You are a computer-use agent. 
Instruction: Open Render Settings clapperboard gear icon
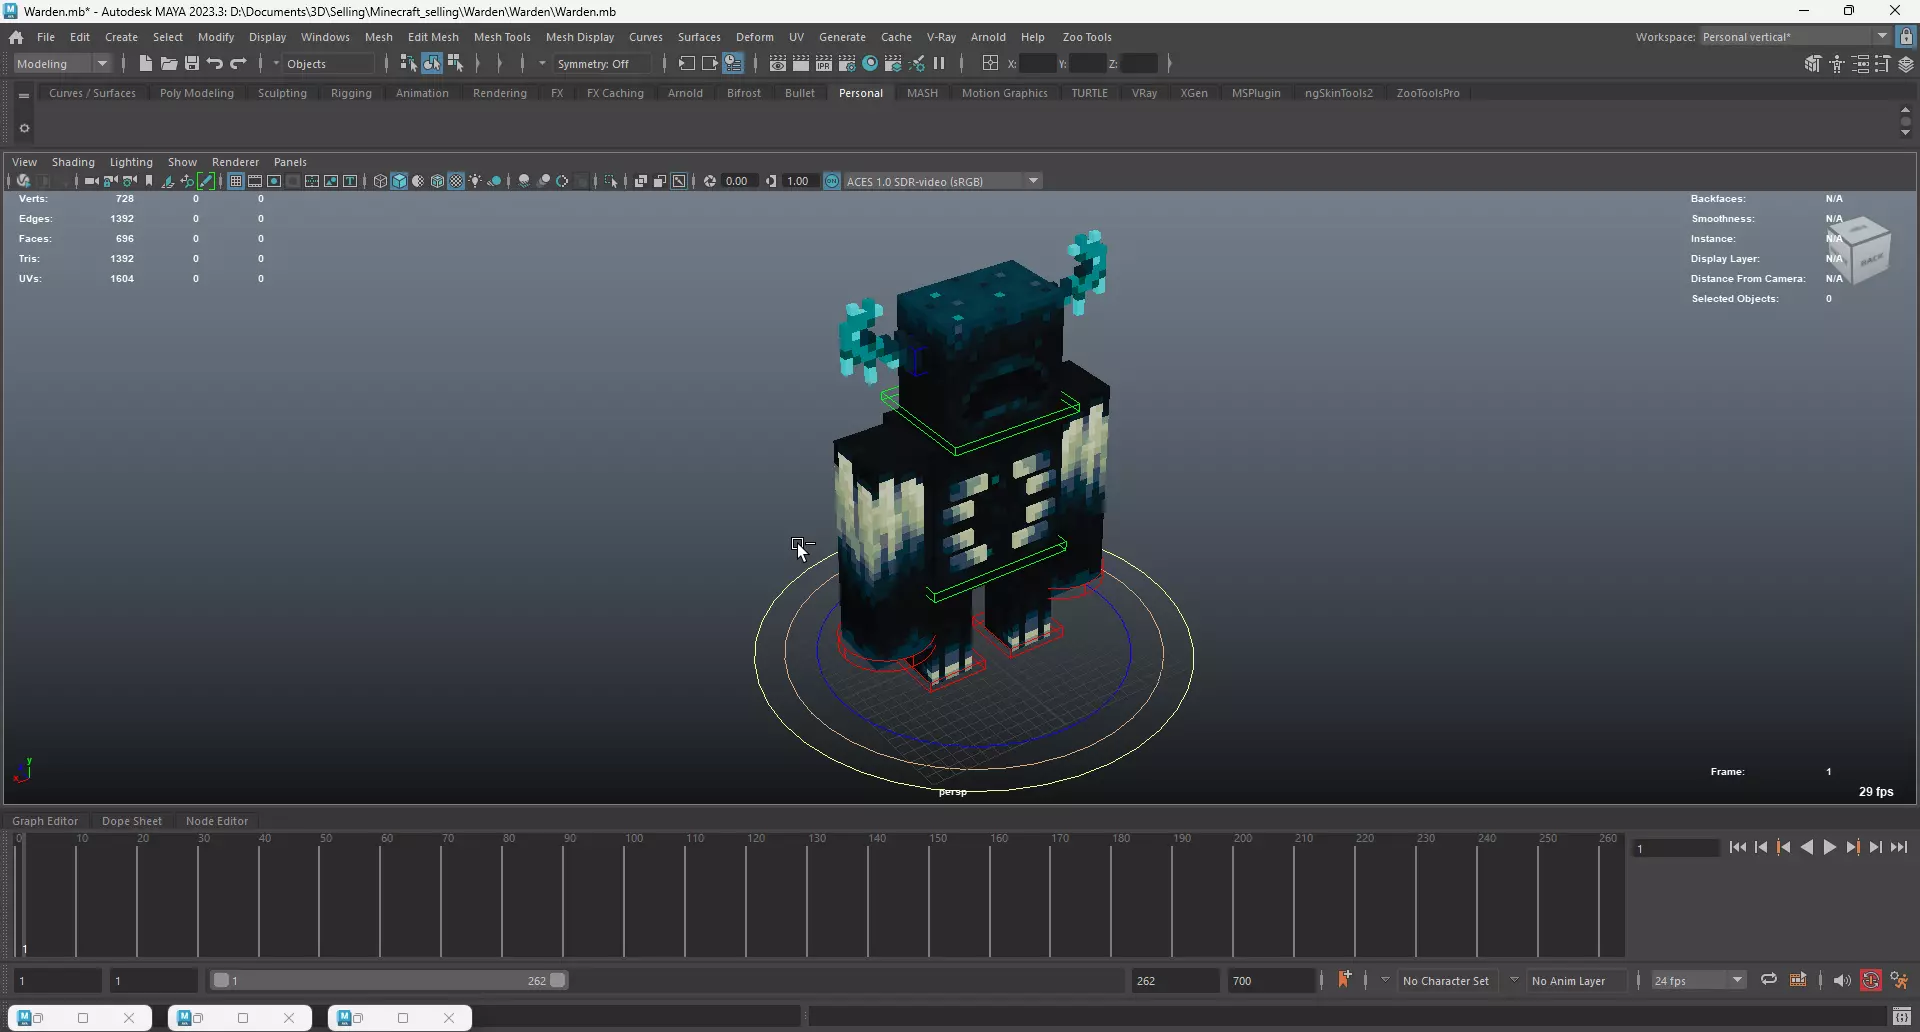pyautogui.click(x=847, y=64)
